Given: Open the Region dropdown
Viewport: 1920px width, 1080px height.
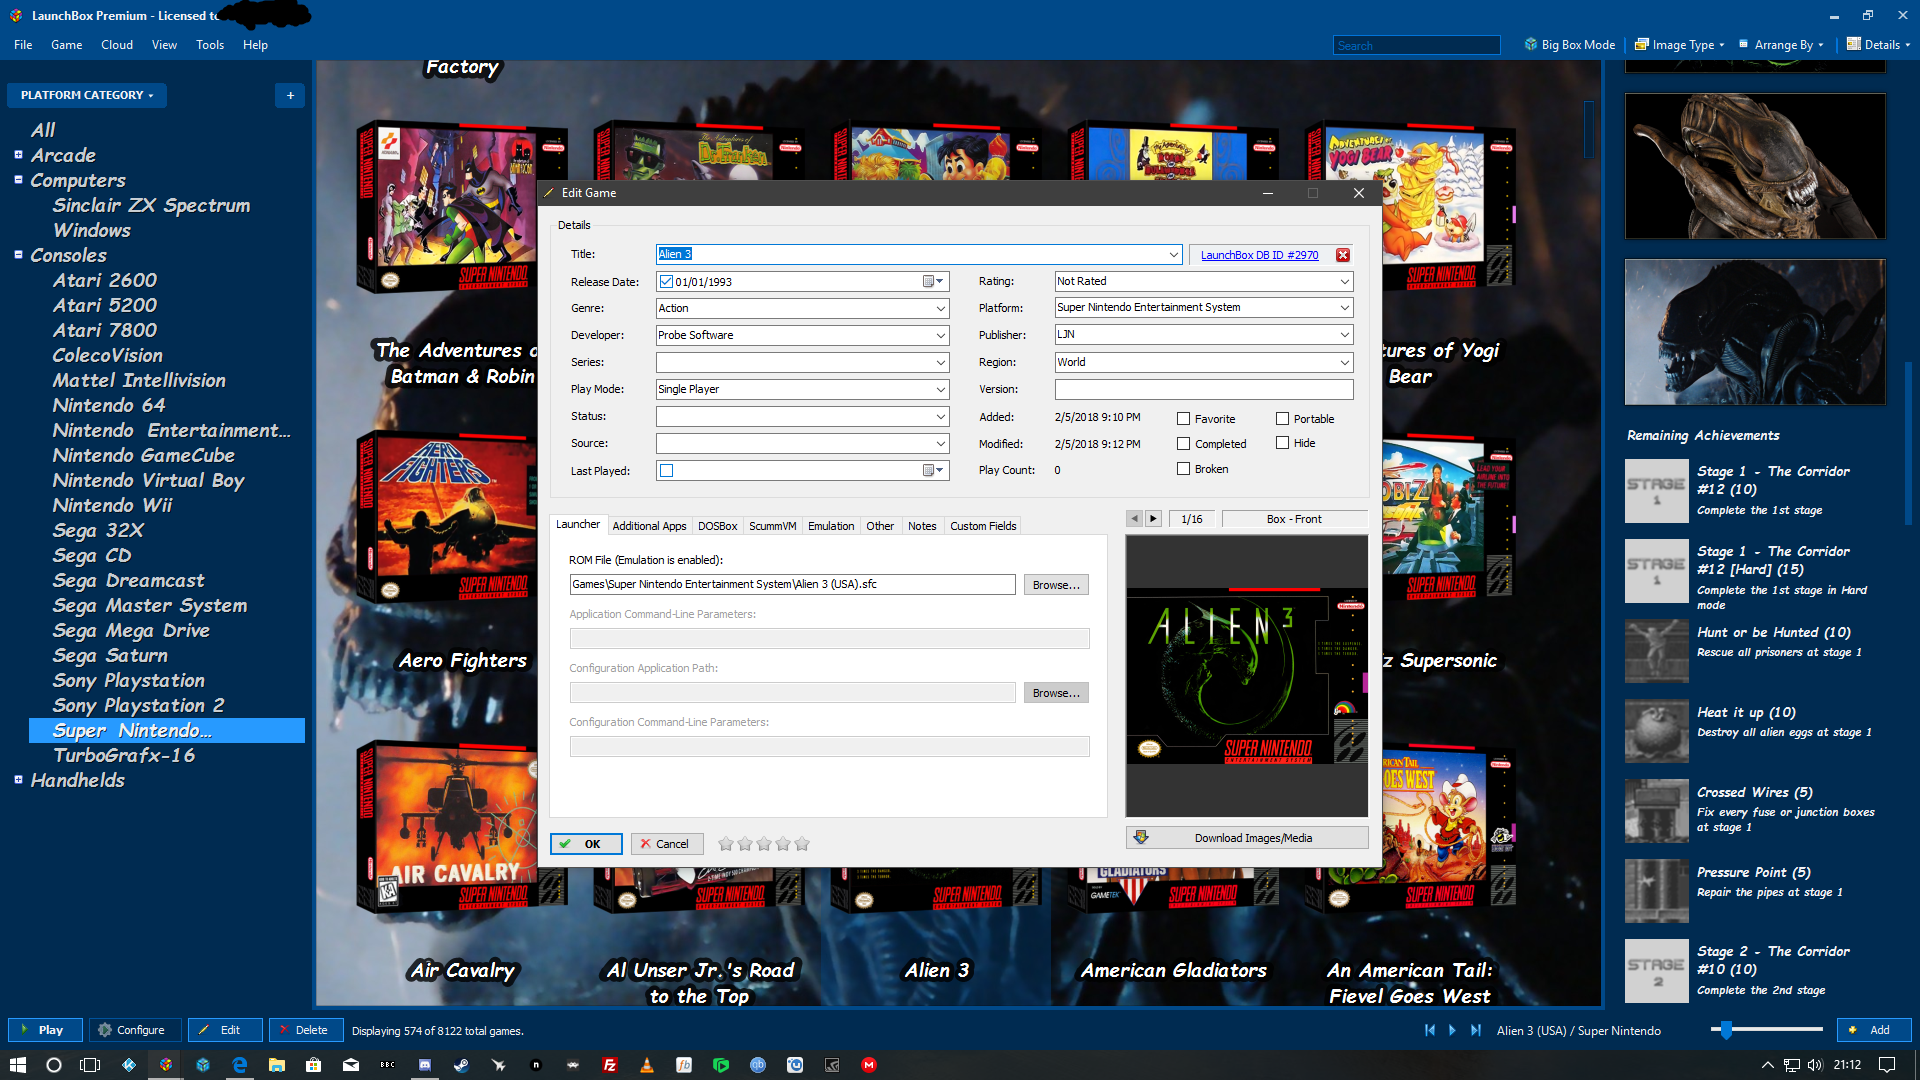Looking at the screenshot, I should coord(1344,362).
